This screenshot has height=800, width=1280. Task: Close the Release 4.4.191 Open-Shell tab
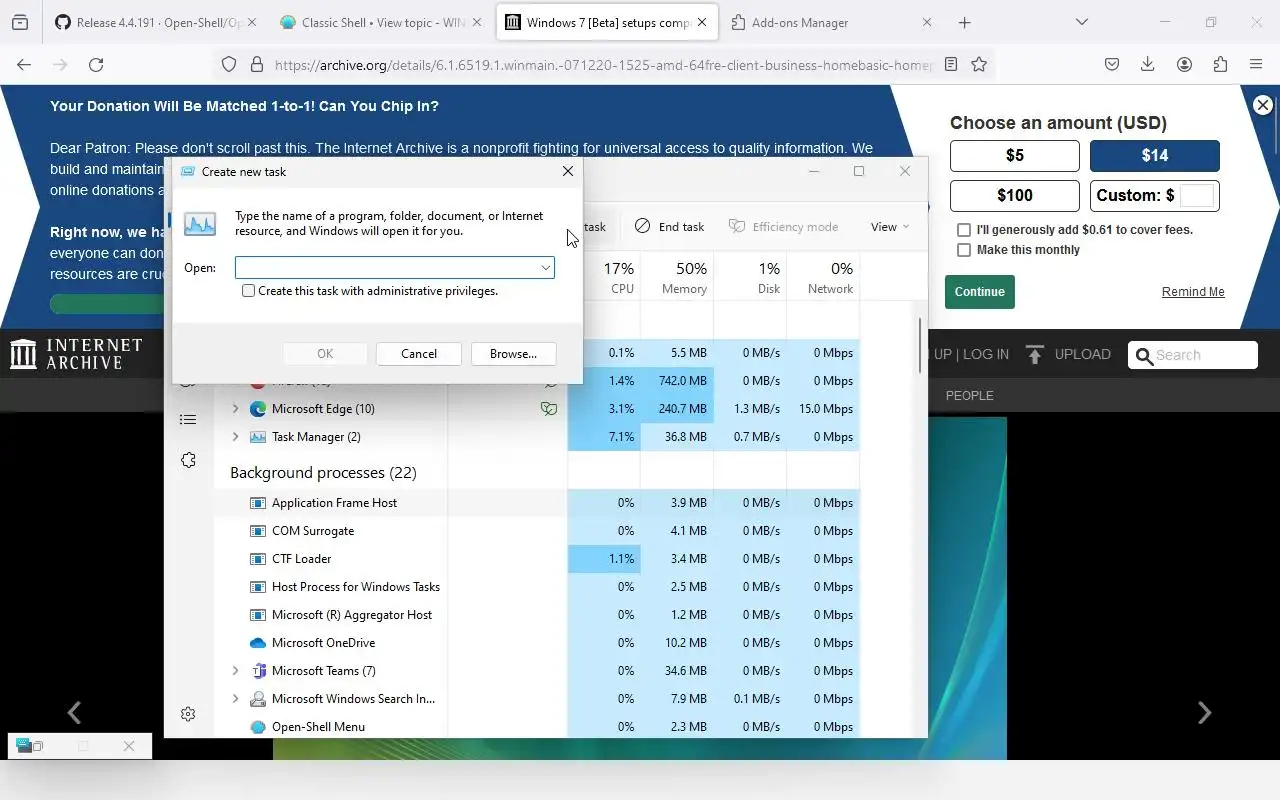(251, 22)
